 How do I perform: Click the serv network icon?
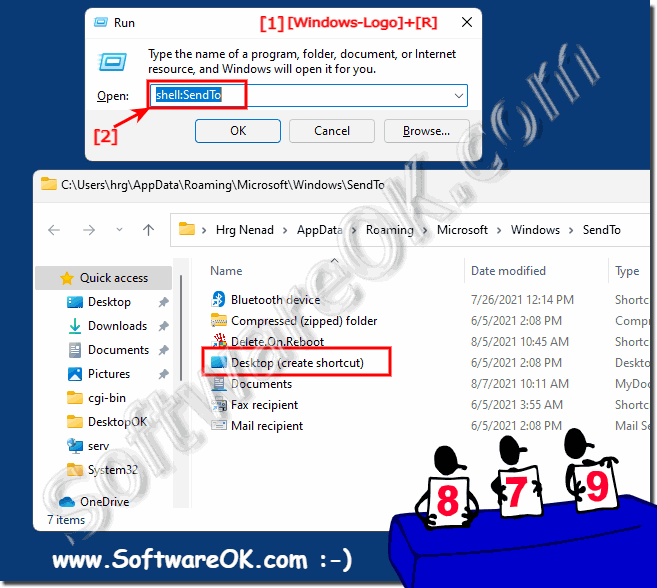point(75,446)
